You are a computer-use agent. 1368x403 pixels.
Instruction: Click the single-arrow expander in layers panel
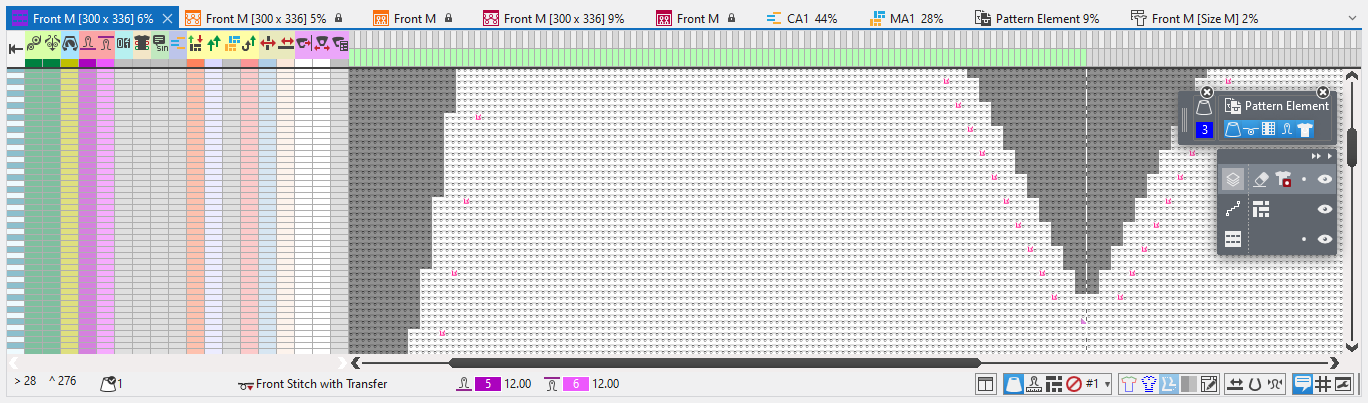[1330, 156]
